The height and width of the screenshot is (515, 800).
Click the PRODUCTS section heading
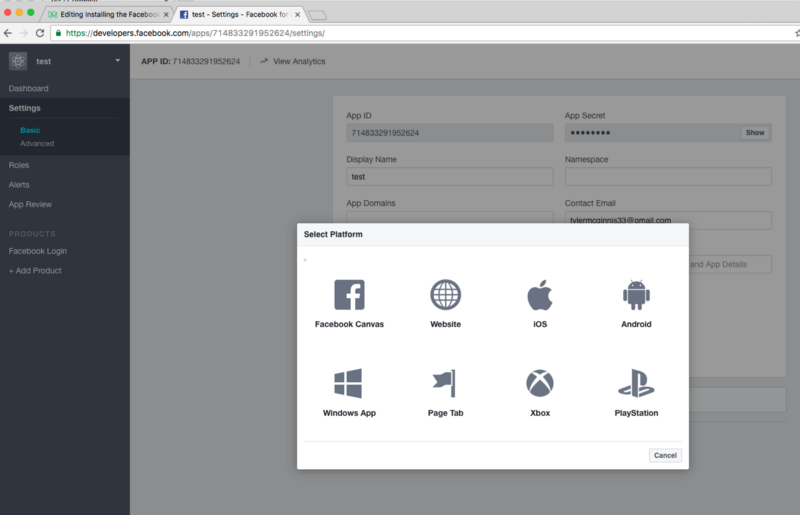[x=32, y=234]
